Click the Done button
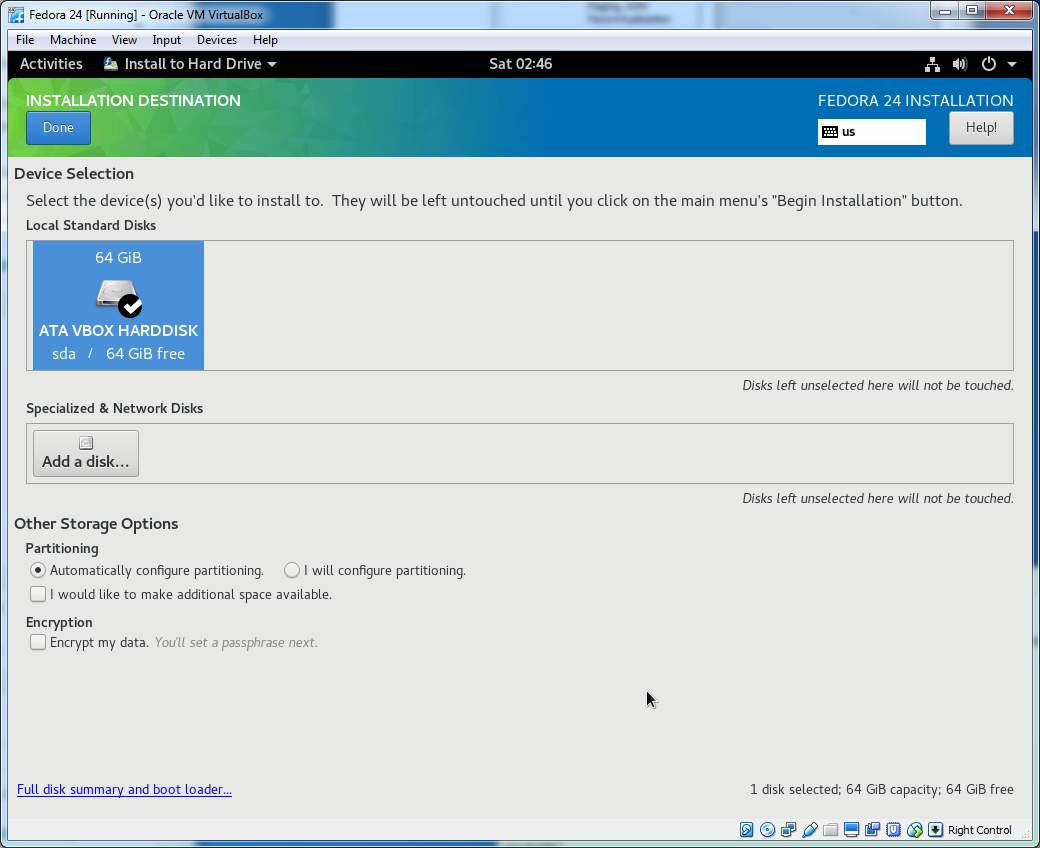The width and height of the screenshot is (1040, 848). [58, 128]
